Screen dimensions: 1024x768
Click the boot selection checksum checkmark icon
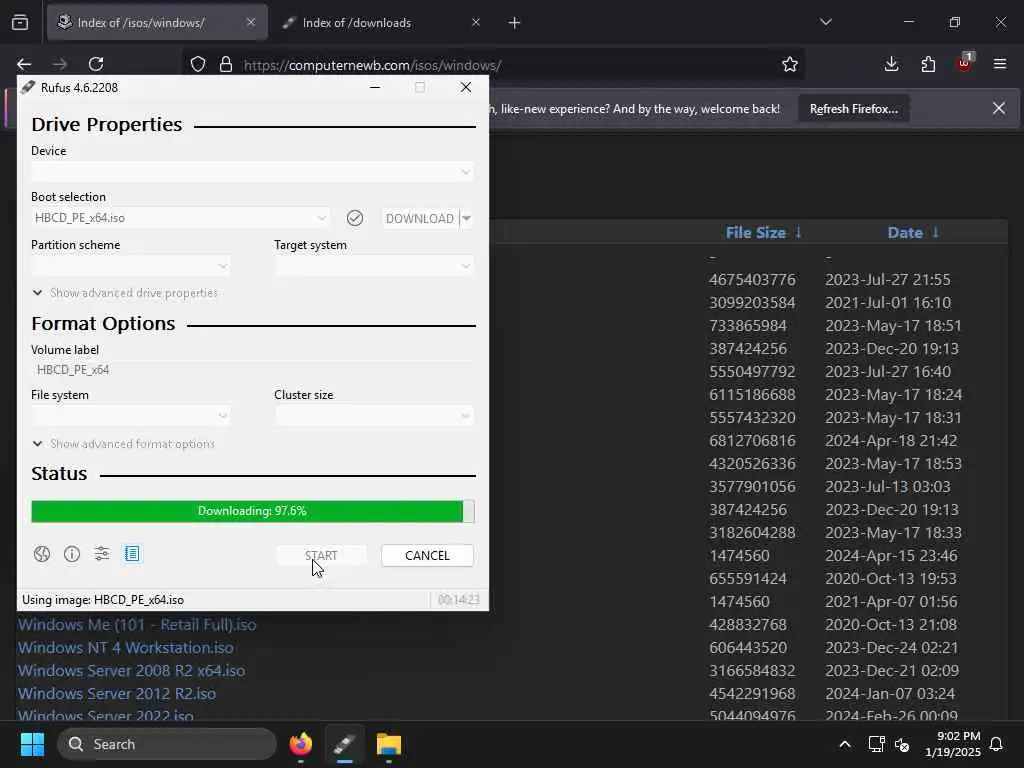click(x=355, y=218)
